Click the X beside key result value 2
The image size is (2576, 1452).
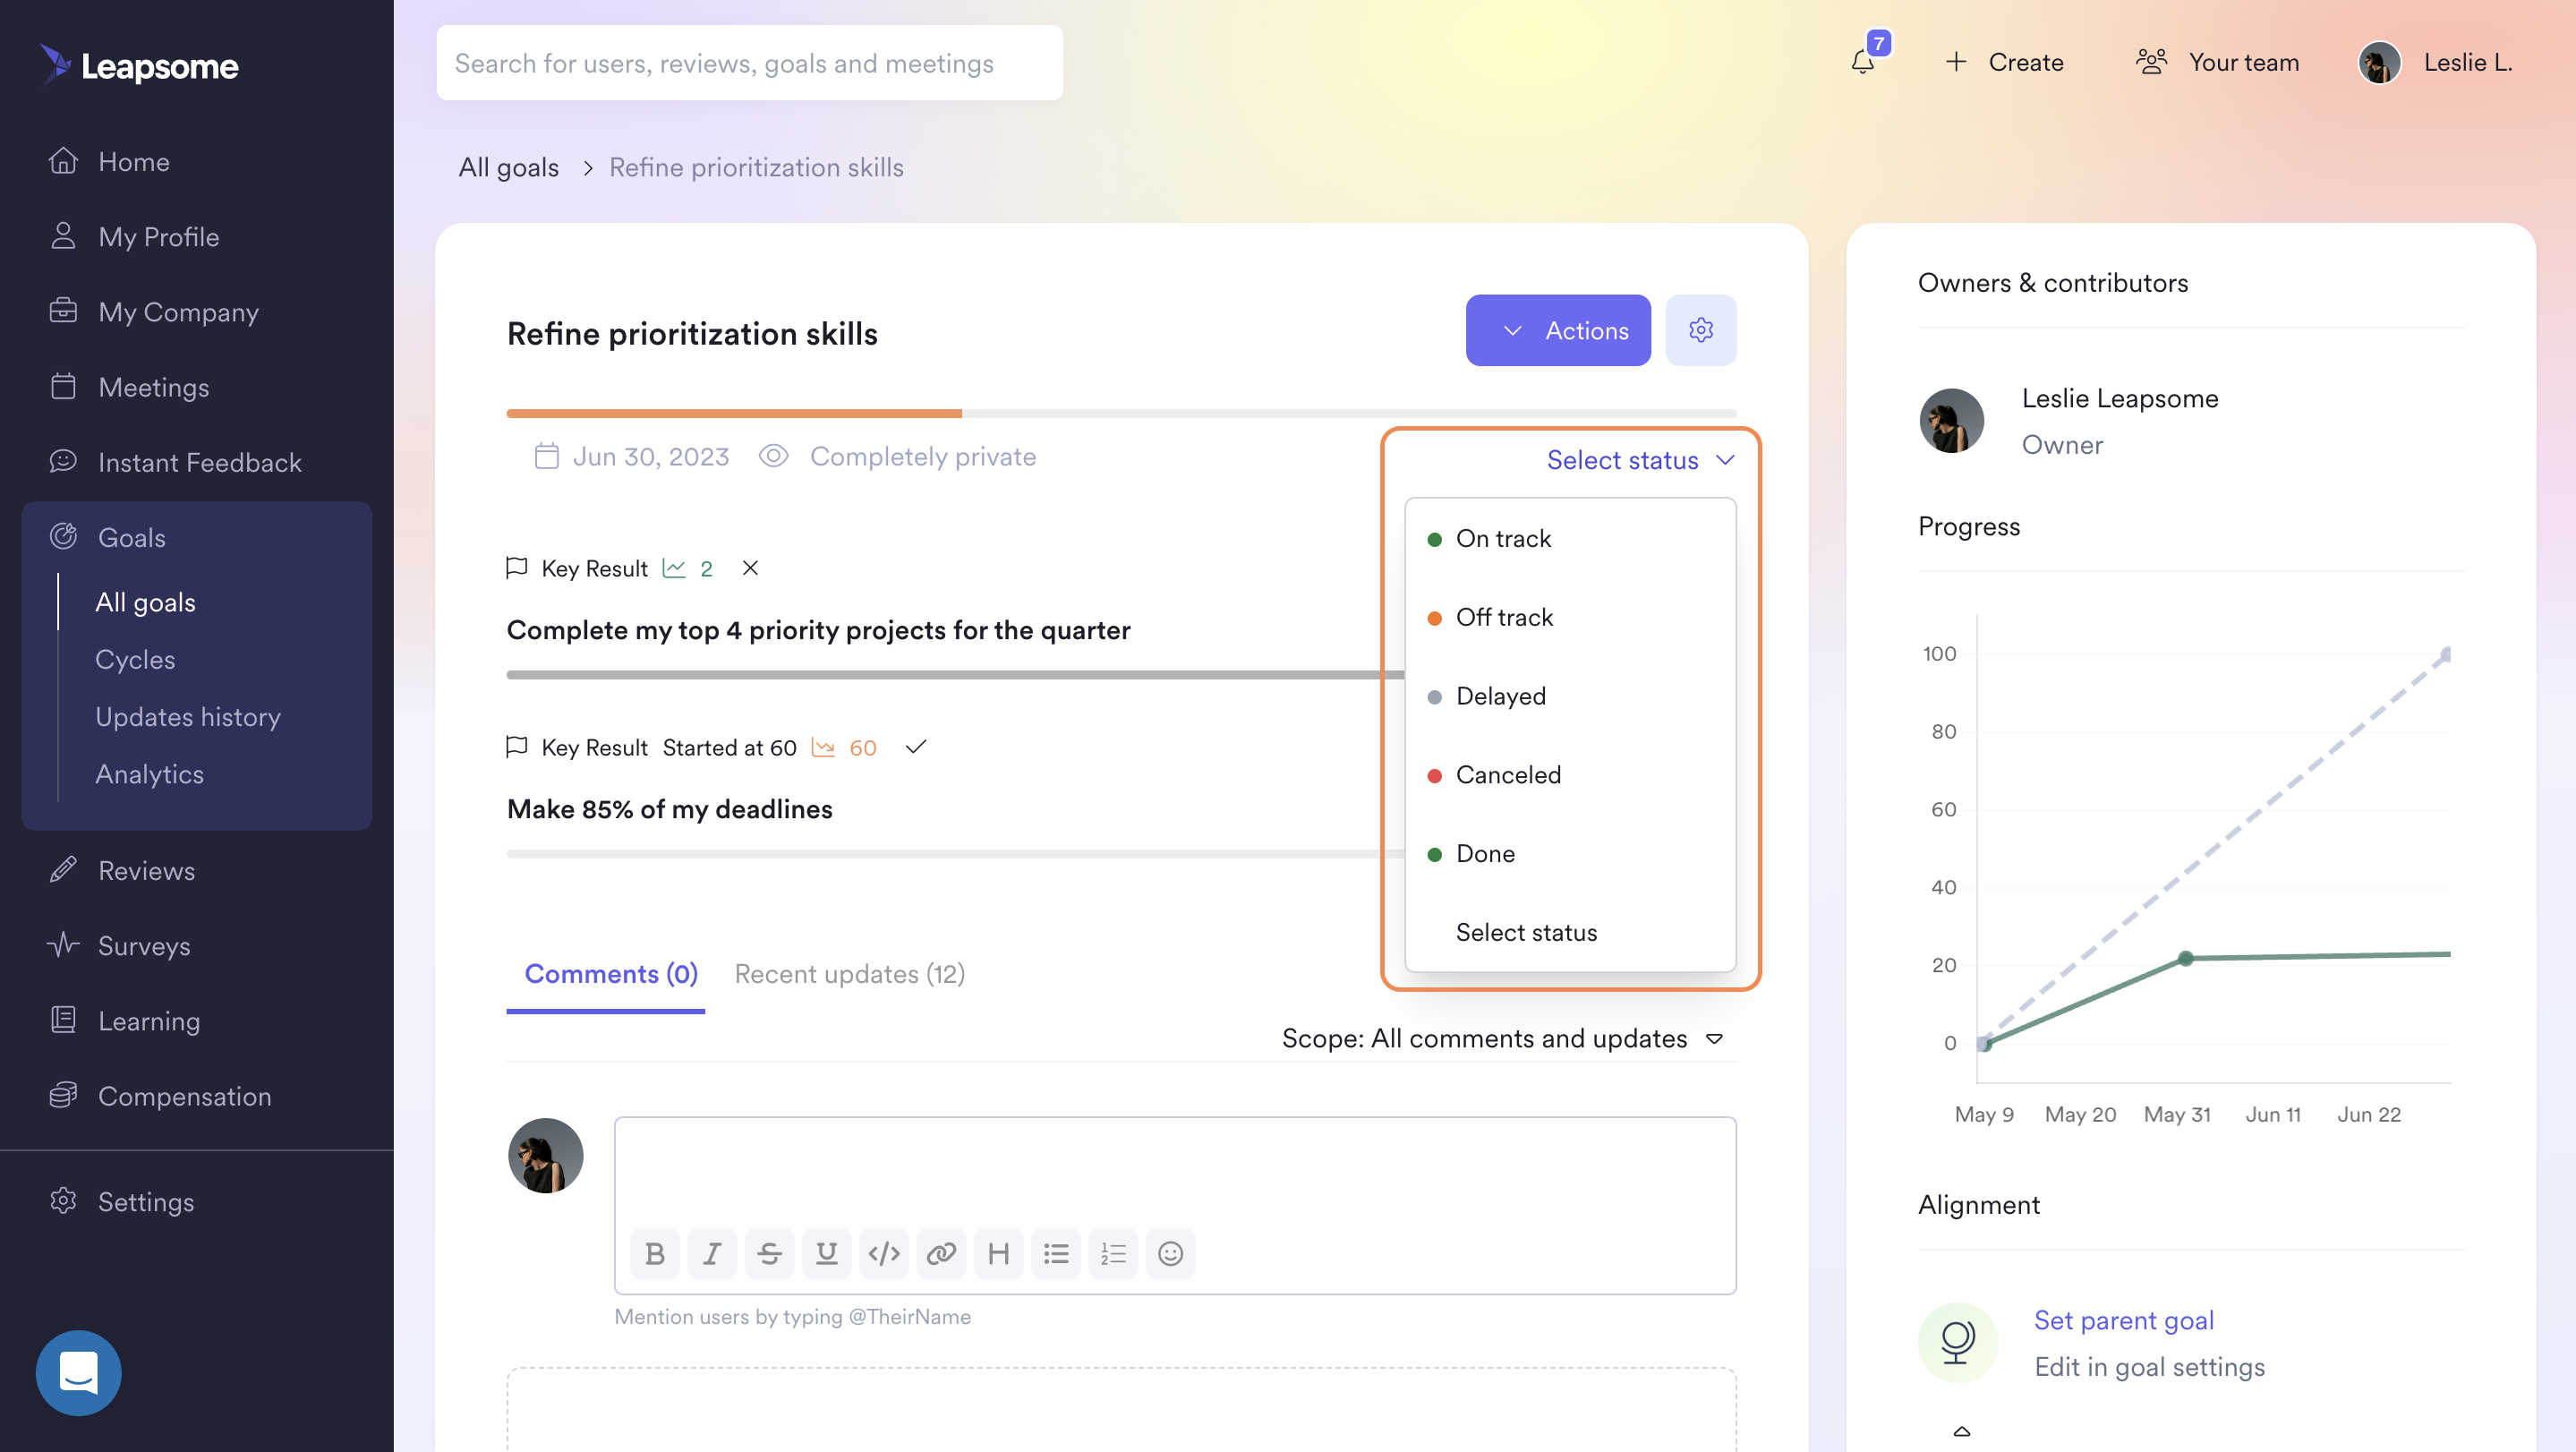tap(750, 568)
